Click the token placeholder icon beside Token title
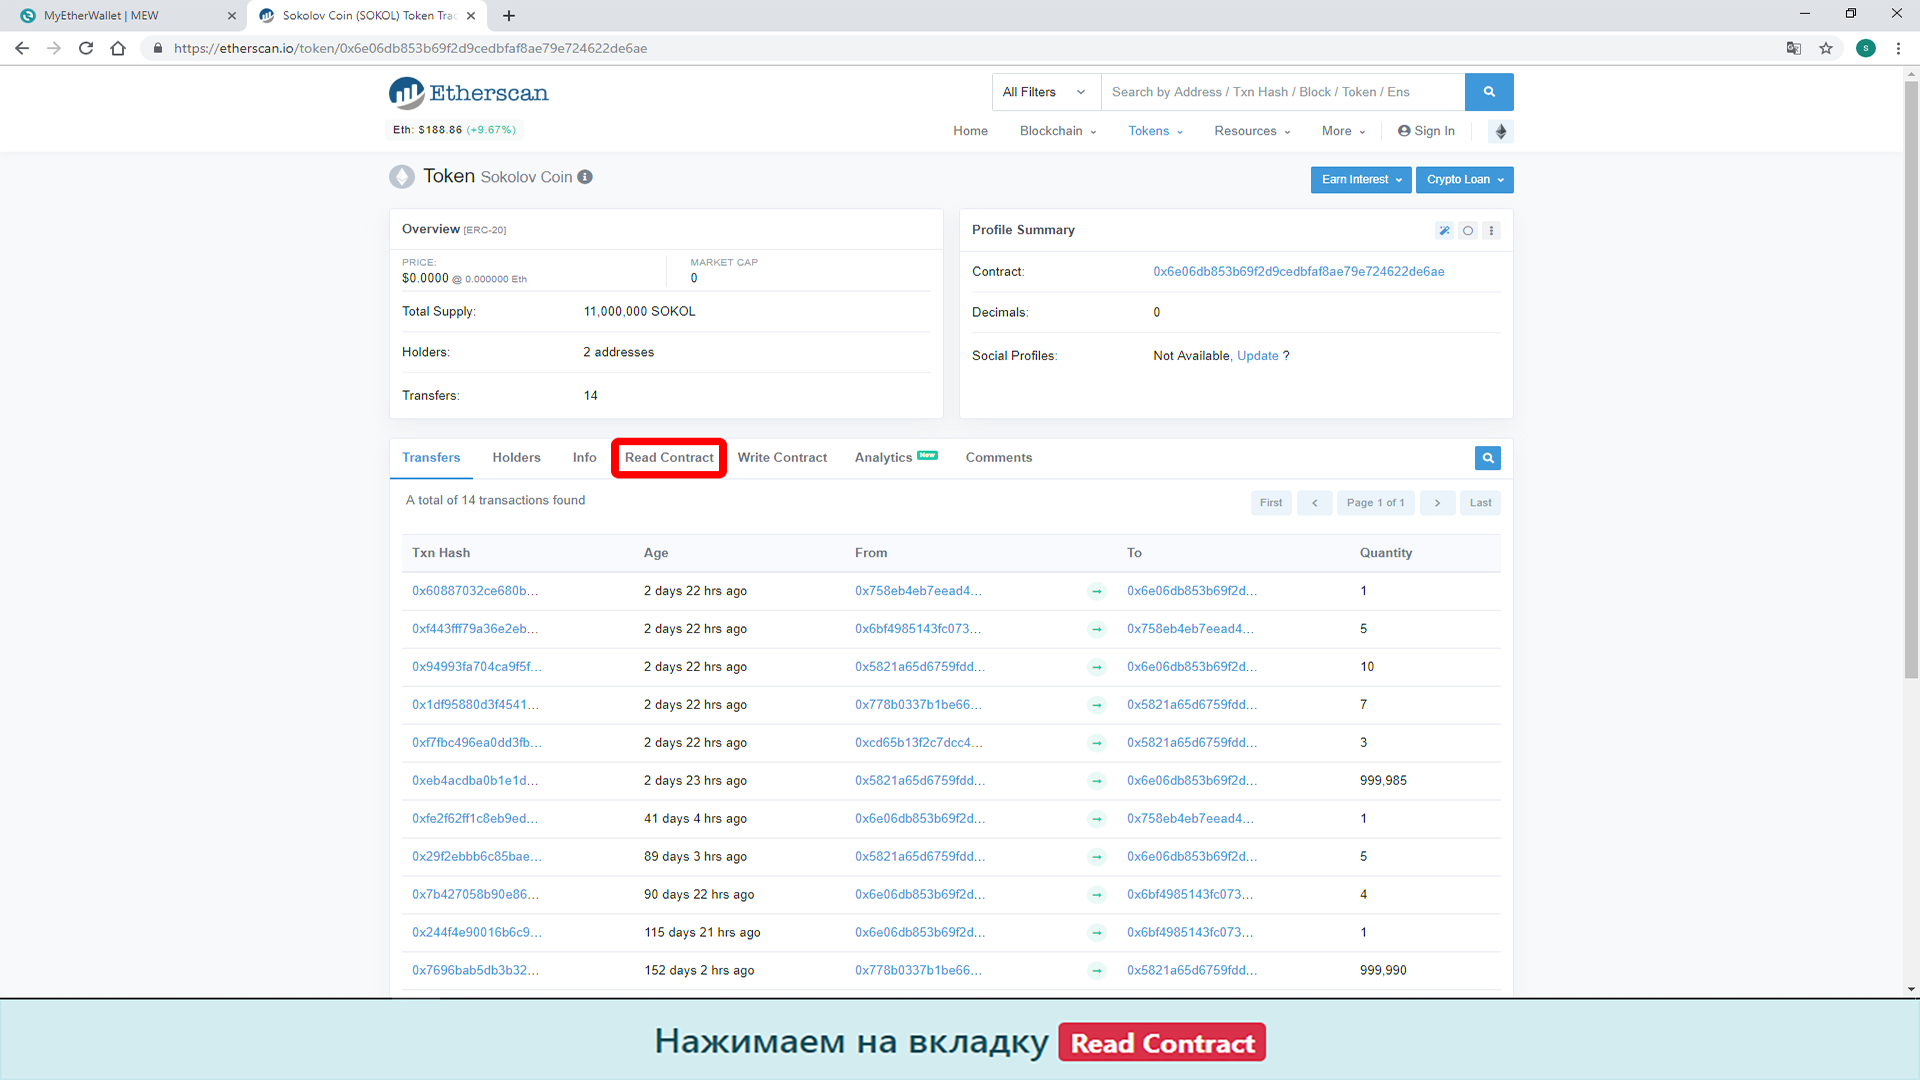This screenshot has width=1920, height=1080. (x=402, y=177)
